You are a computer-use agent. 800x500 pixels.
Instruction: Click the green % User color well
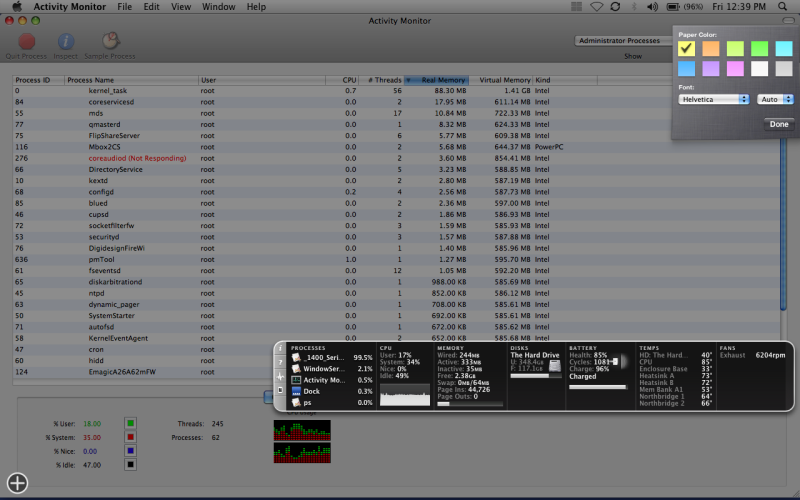[131, 423]
